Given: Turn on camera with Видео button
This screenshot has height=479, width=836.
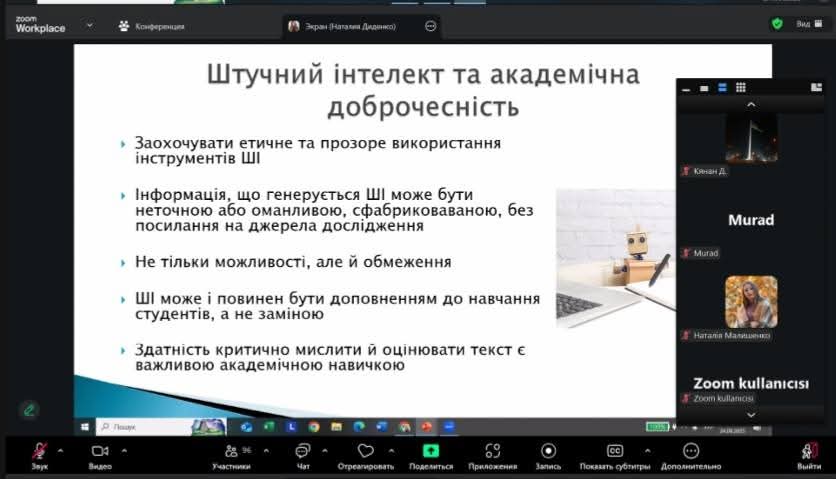Looking at the screenshot, I should (100, 453).
